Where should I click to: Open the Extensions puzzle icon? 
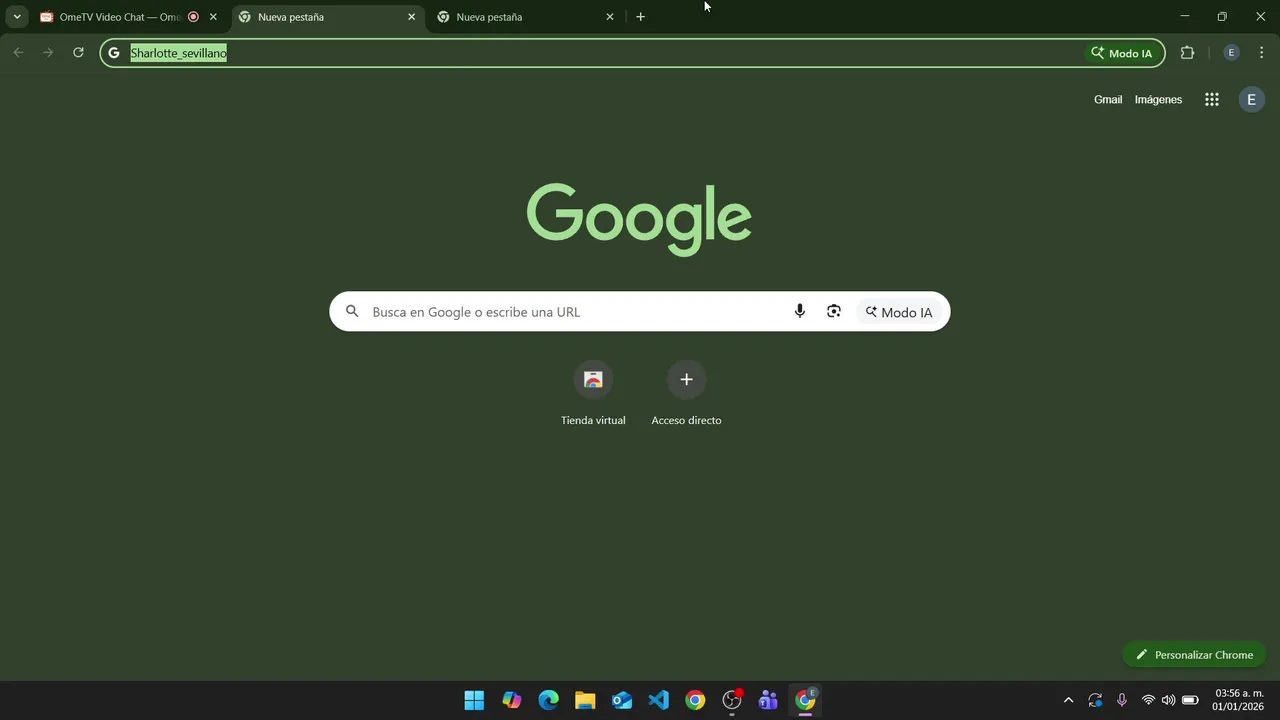coord(1188,53)
